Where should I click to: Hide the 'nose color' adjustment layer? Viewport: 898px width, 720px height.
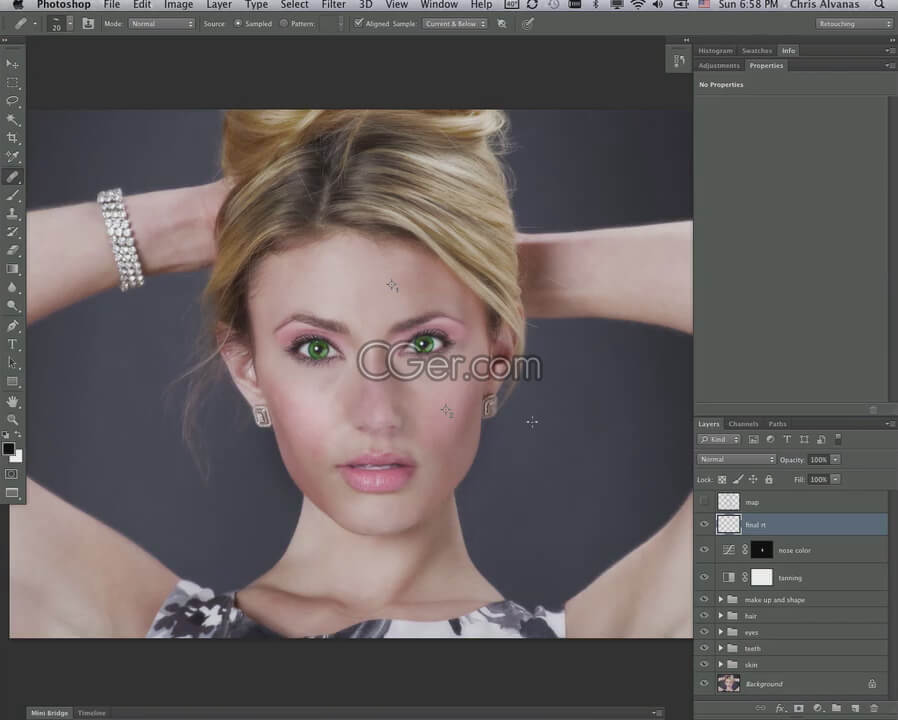tap(704, 549)
